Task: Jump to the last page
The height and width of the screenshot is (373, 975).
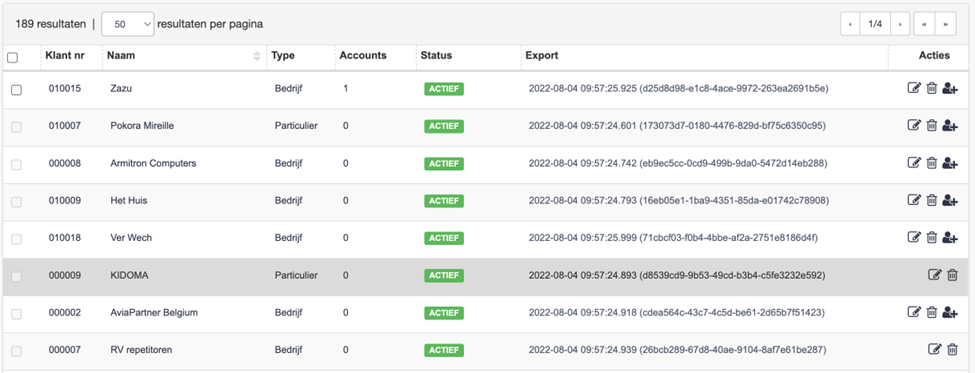Action: [946, 24]
